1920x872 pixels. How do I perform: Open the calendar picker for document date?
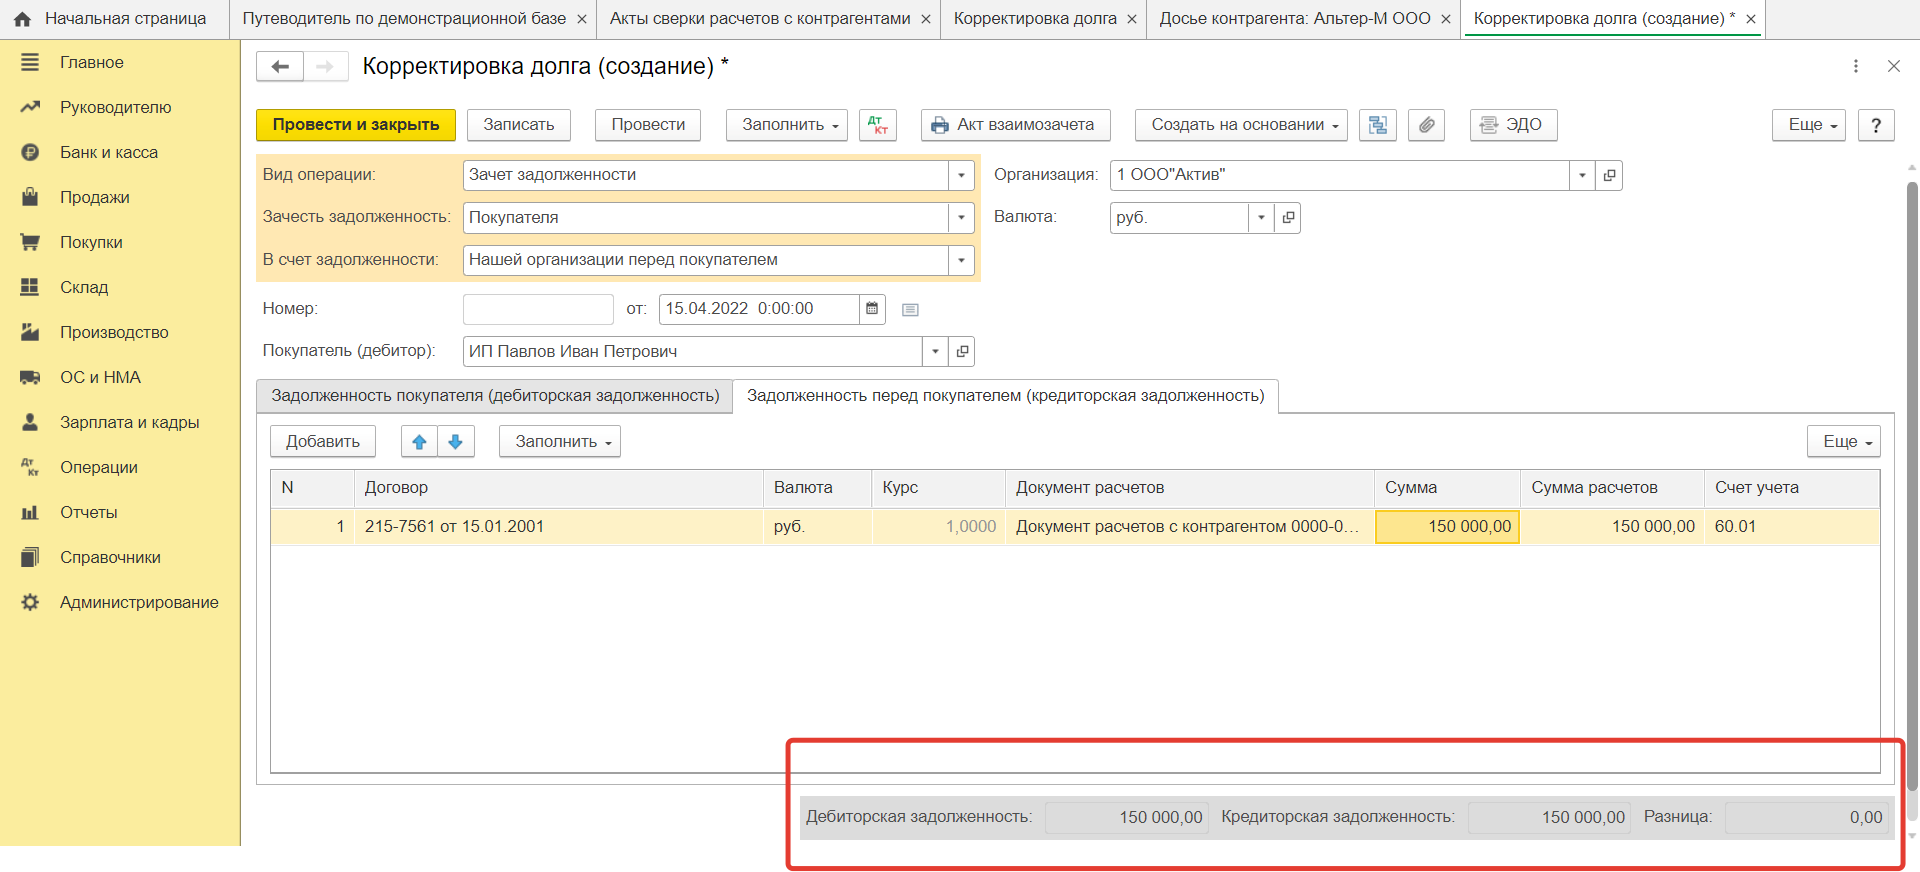pos(872,309)
